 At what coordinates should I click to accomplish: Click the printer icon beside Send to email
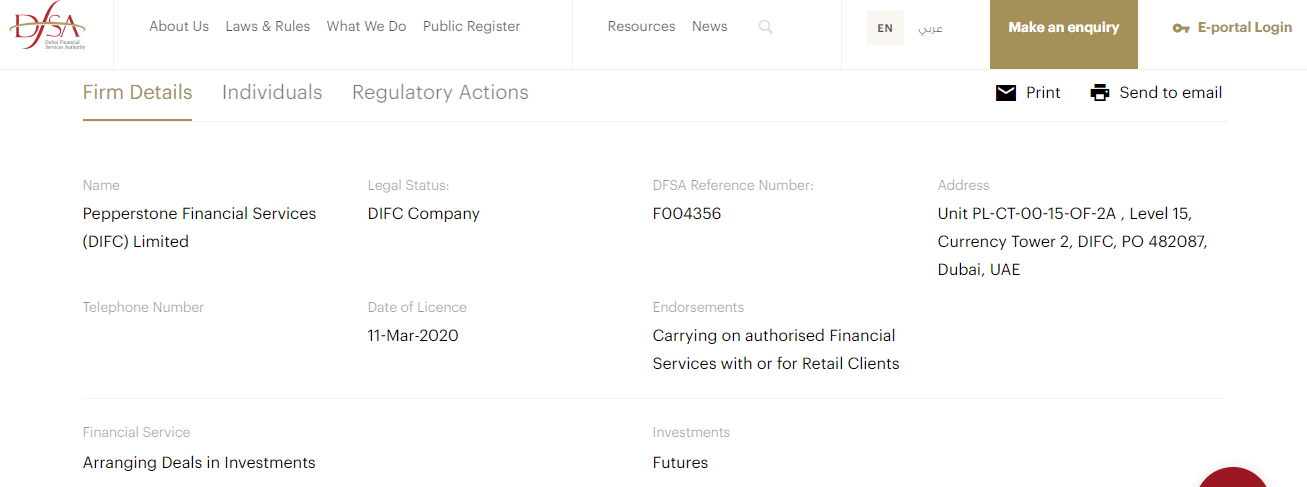pos(1100,93)
